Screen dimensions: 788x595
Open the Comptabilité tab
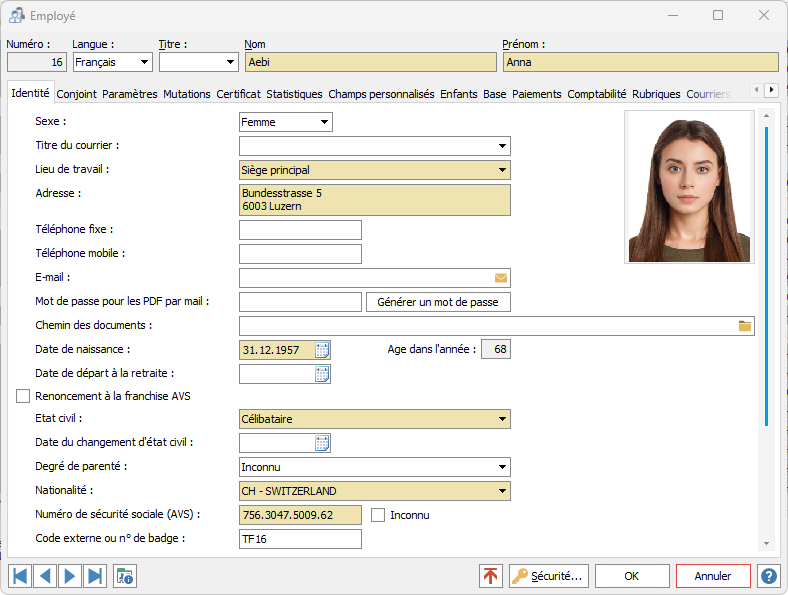[x=596, y=94]
